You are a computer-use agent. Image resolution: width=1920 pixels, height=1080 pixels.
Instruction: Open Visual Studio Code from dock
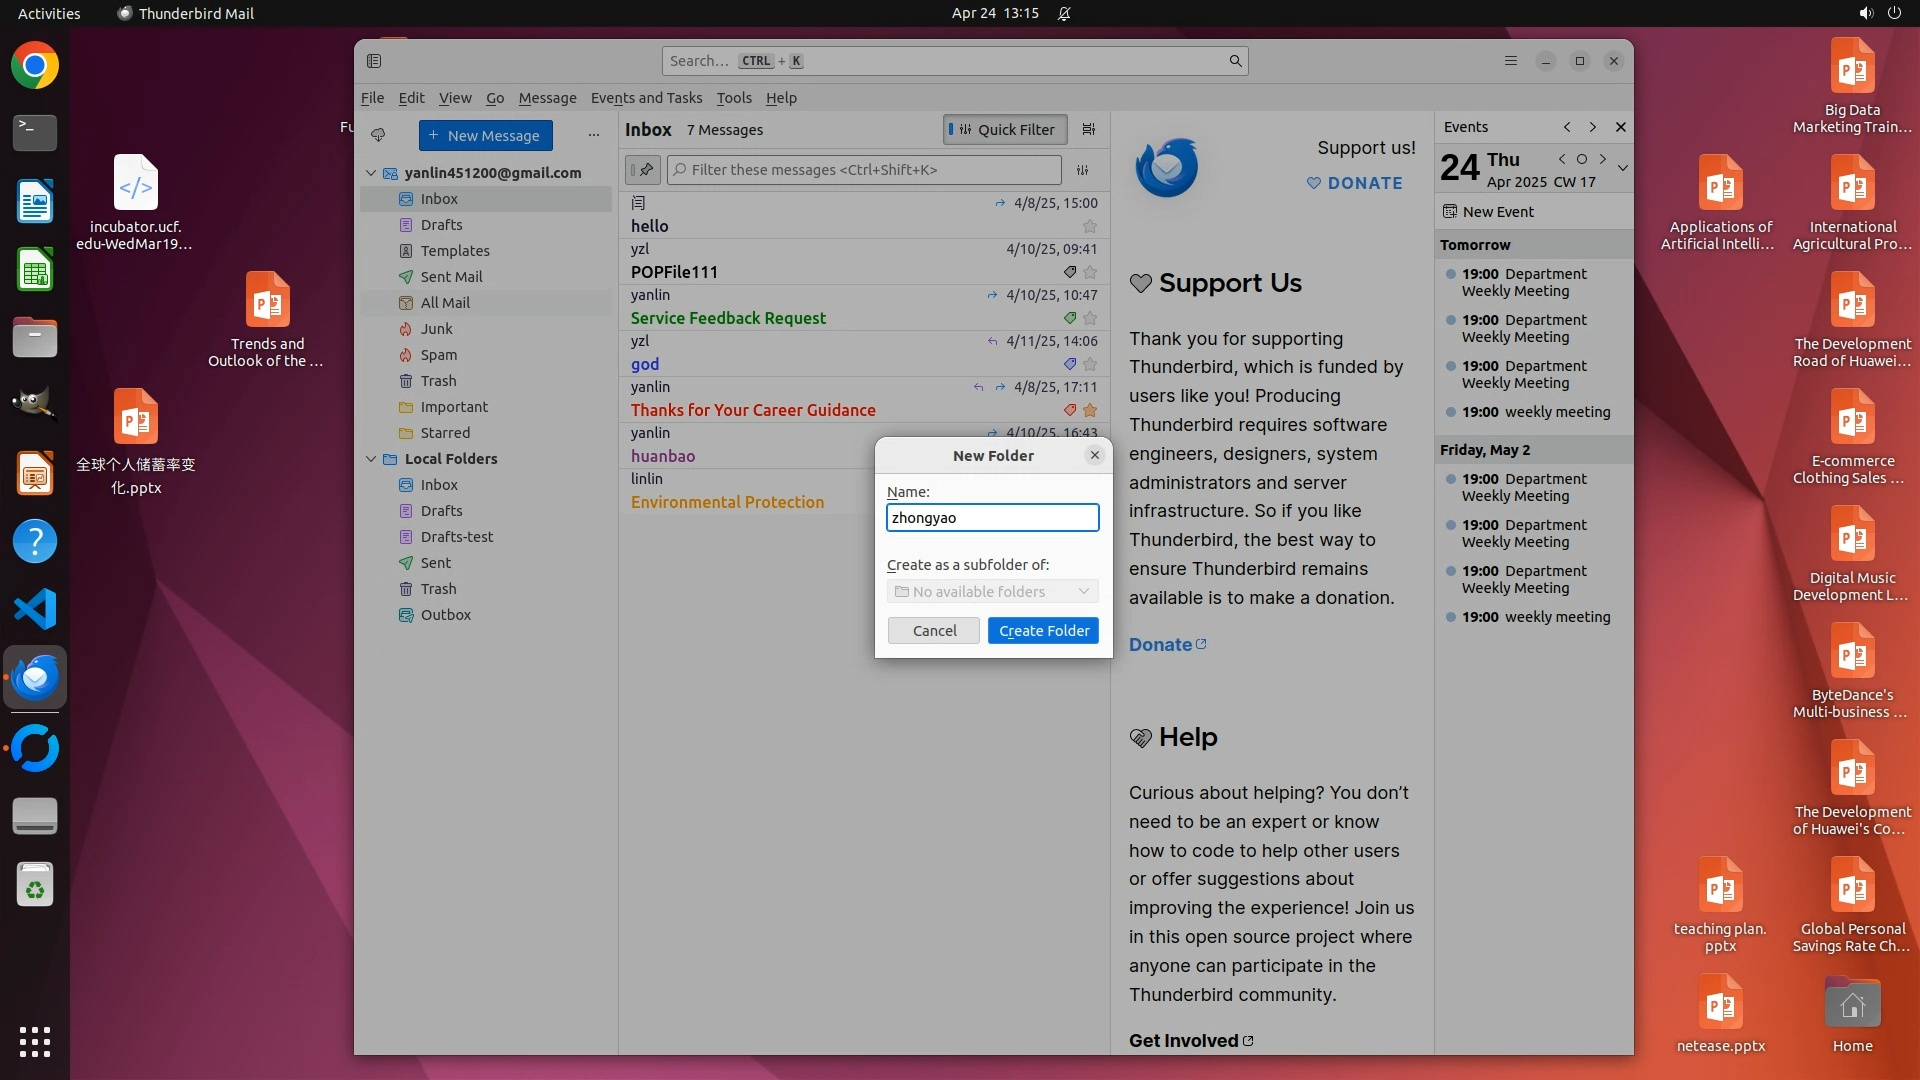click(x=35, y=609)
